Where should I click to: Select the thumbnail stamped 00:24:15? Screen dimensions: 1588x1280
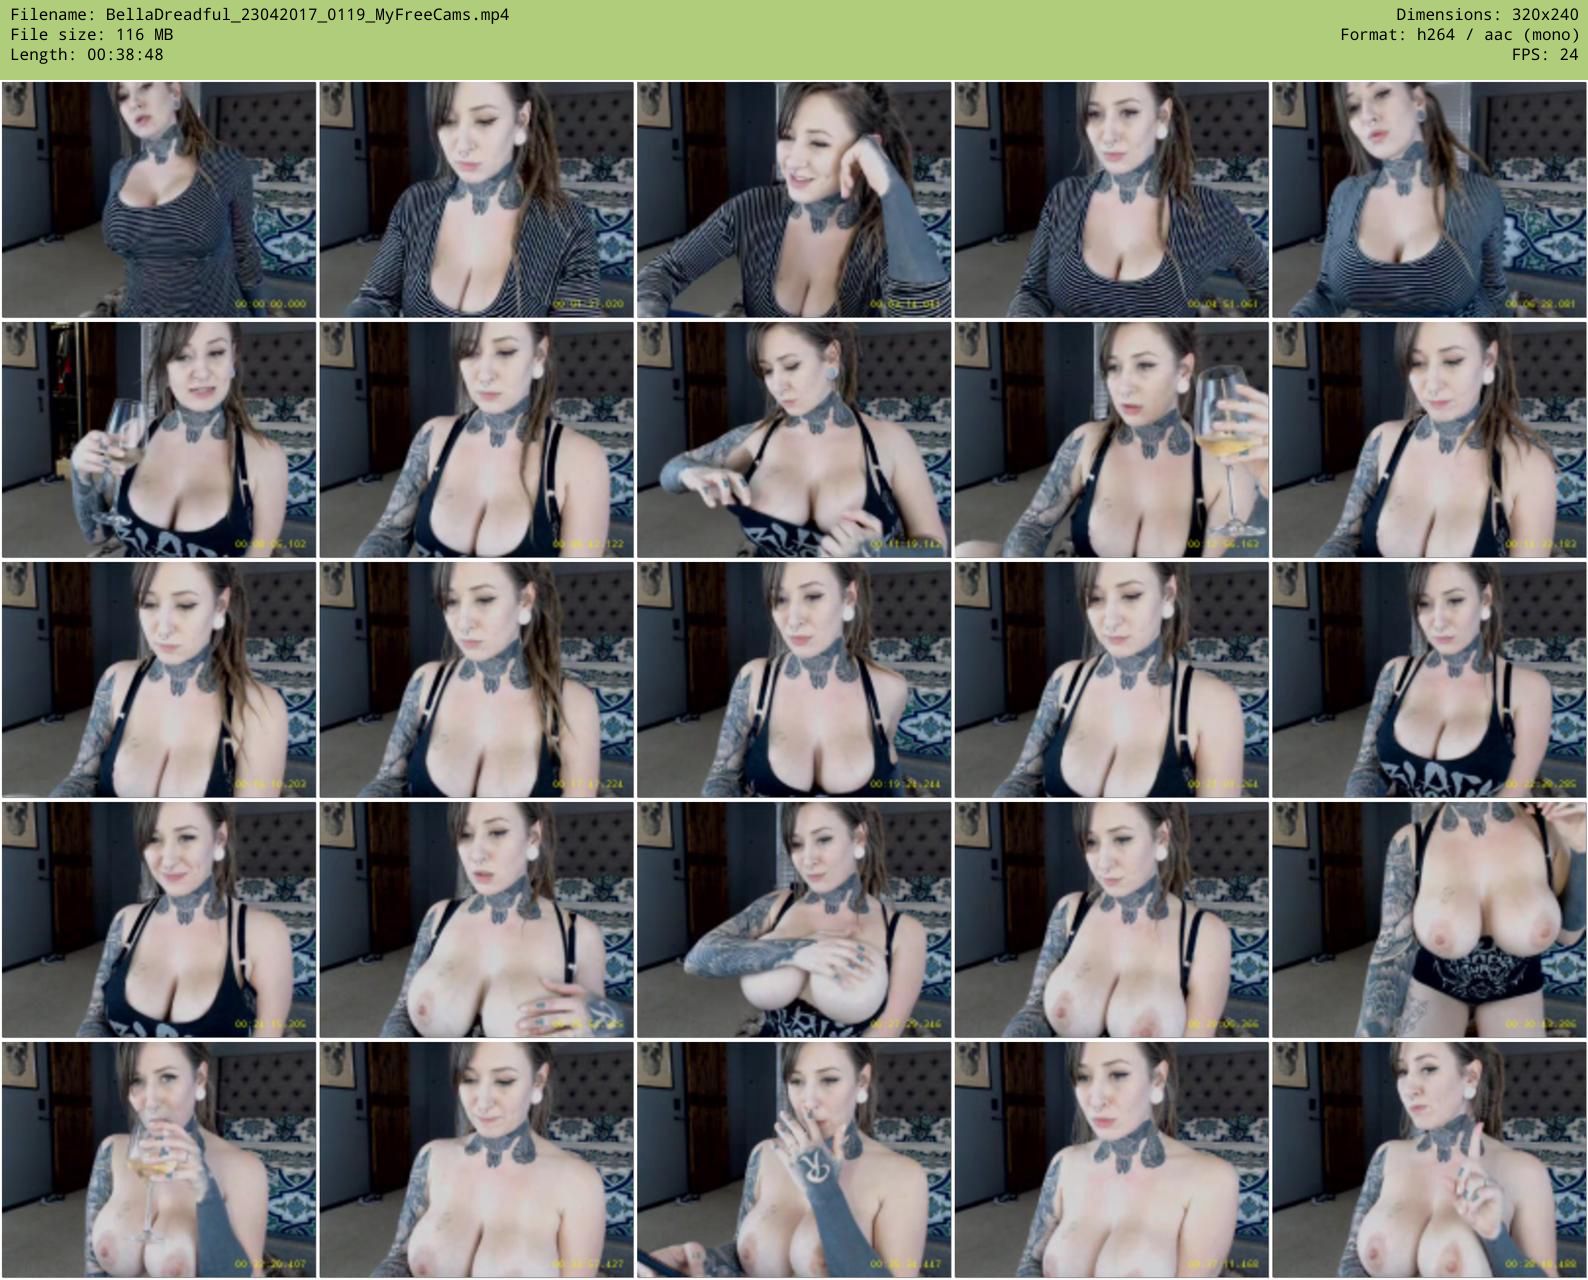point(159,919)
